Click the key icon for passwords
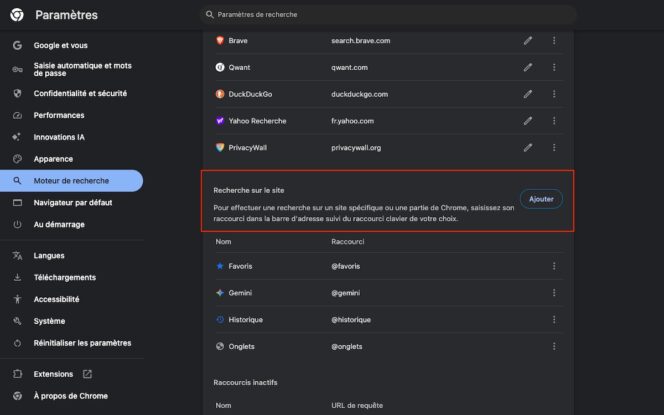Viewport: 664px width, 415px height. (x=17, y=69)
